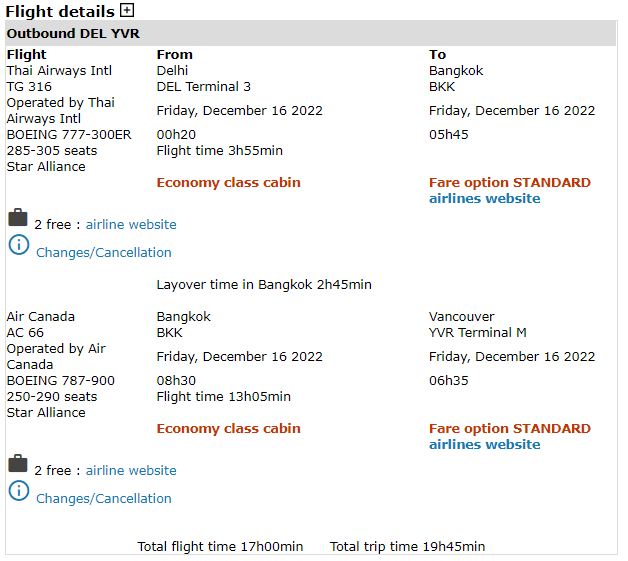The image size is (628, 561).
Task: Visit airlines website under Air Canada fare option
Action: pos(484,445)
